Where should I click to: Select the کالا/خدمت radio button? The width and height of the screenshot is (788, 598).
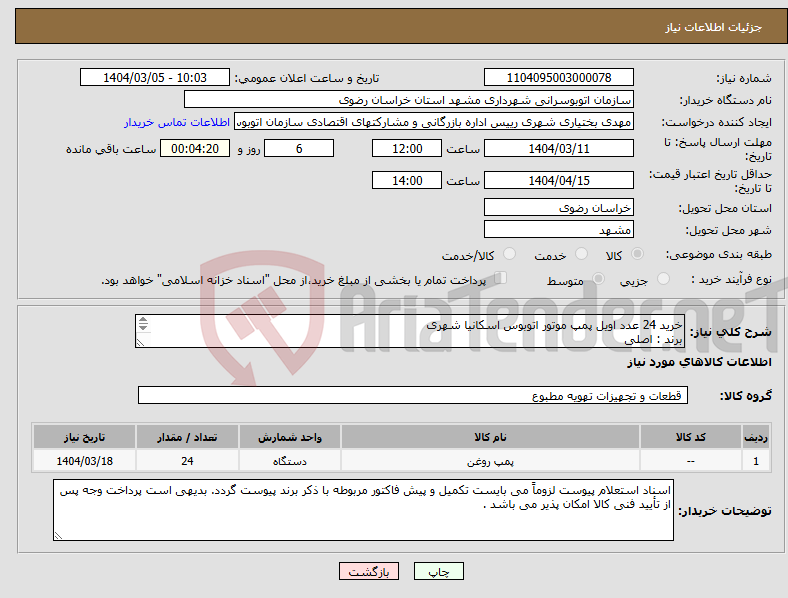[x=510, y=254]
